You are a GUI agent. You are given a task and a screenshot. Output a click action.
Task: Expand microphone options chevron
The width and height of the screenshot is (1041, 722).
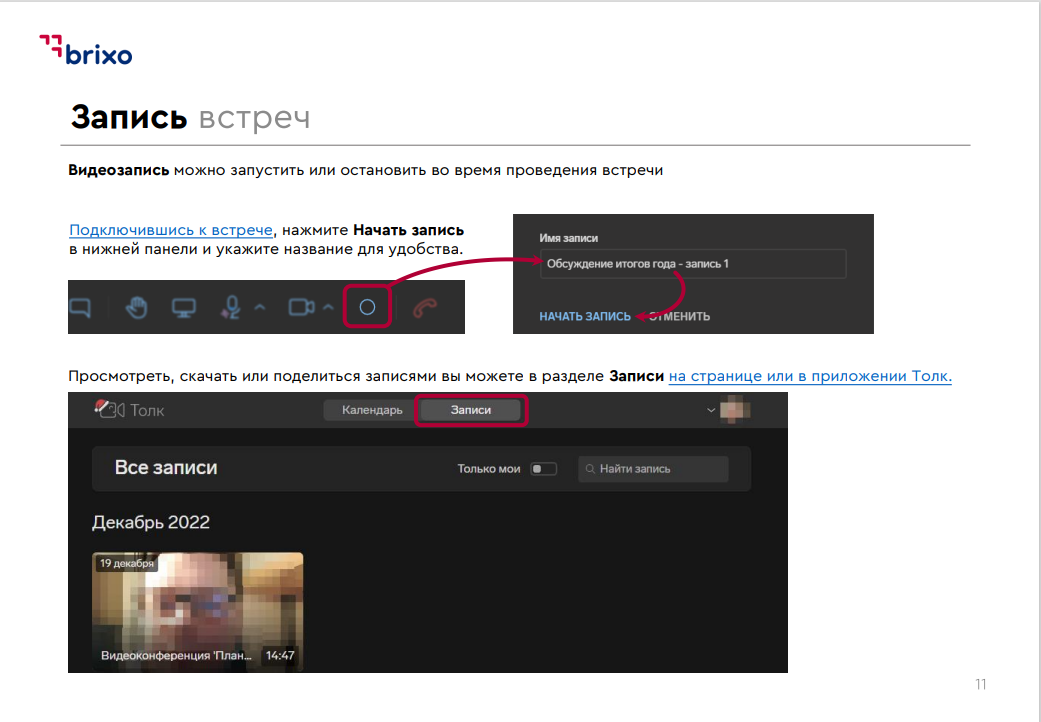(259, 308)
